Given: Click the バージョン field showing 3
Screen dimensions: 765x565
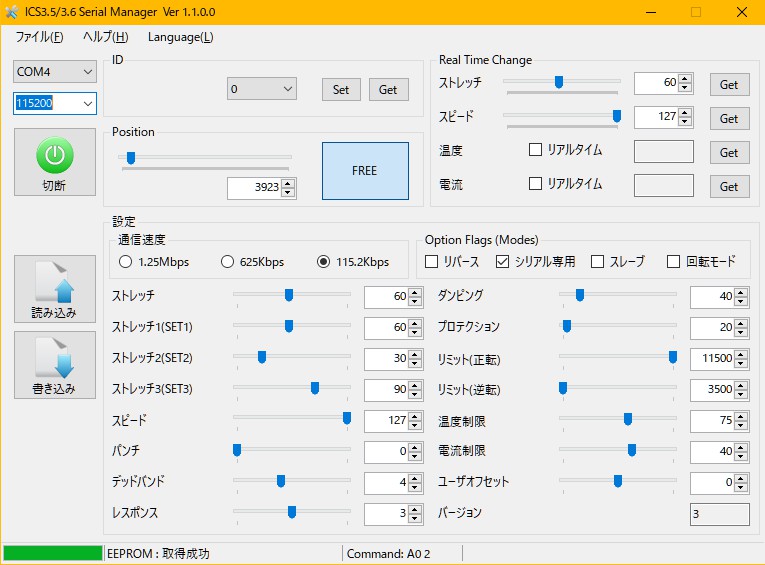Looking at the screenshot, I should click(720, 514).
